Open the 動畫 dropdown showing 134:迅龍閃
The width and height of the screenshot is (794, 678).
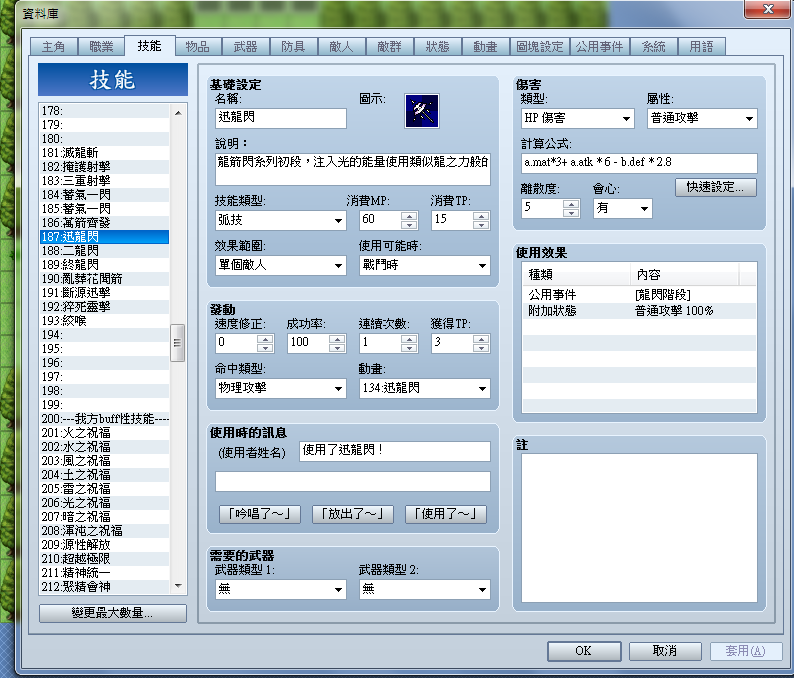pyautogui.click(x=424, y=388)
